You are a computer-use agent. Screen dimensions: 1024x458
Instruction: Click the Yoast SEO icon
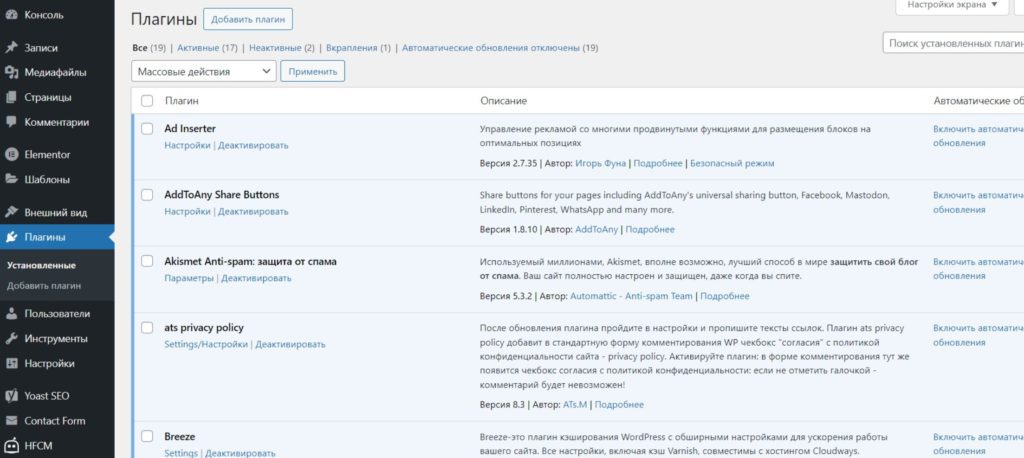tap(11, 396)
